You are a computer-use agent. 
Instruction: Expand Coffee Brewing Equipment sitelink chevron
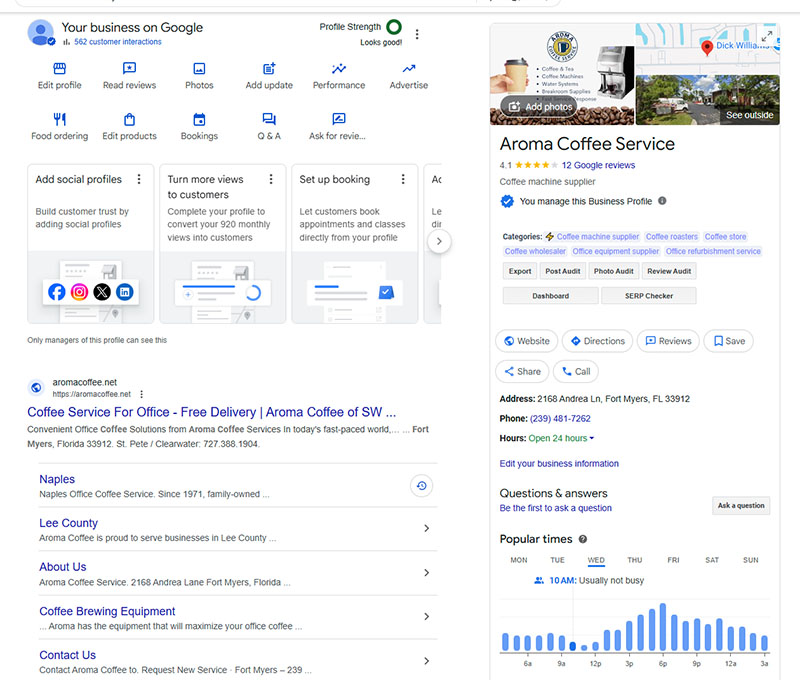coord(427,617)
